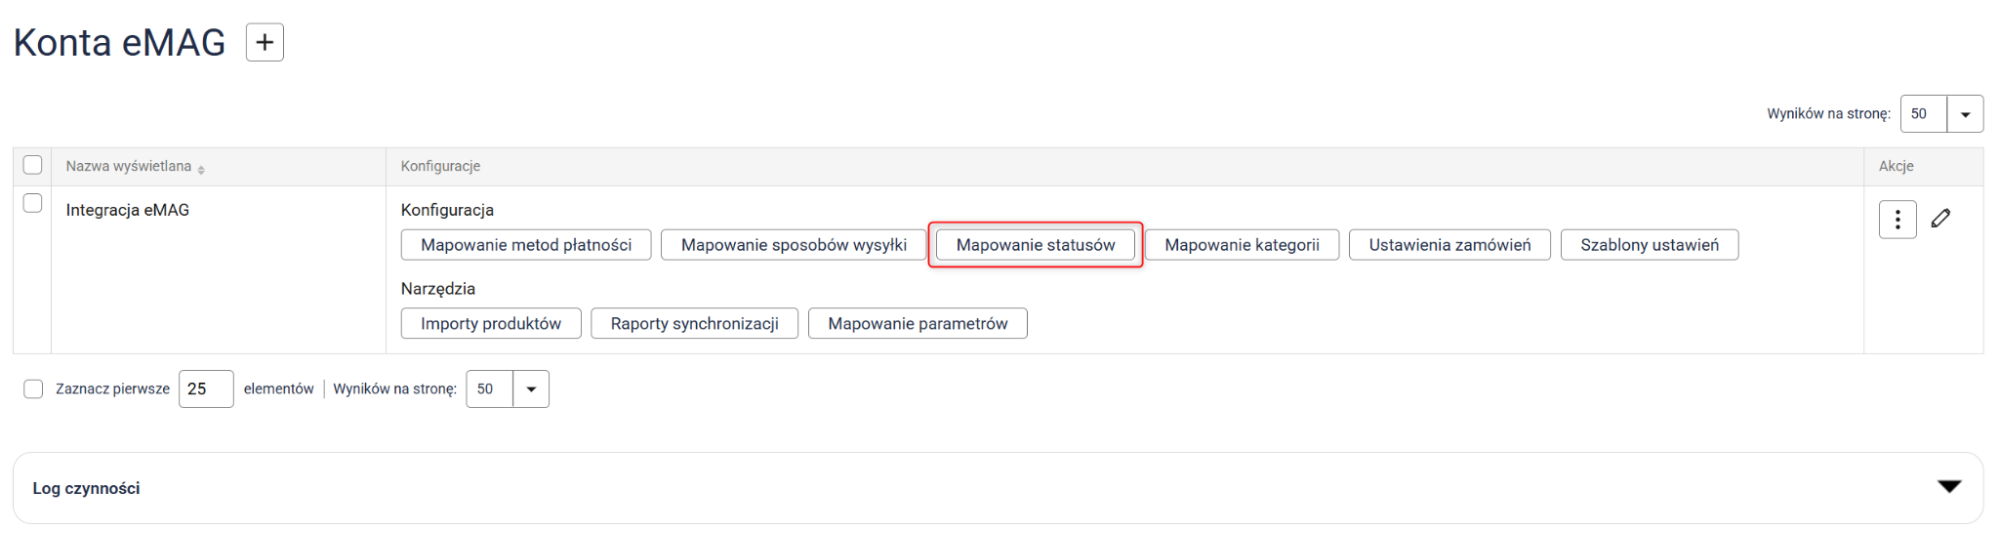Viewport: 1999px width, 539px height.
Task: Open bottom Wyników na stronę dropdown
Action: (530, 389)
